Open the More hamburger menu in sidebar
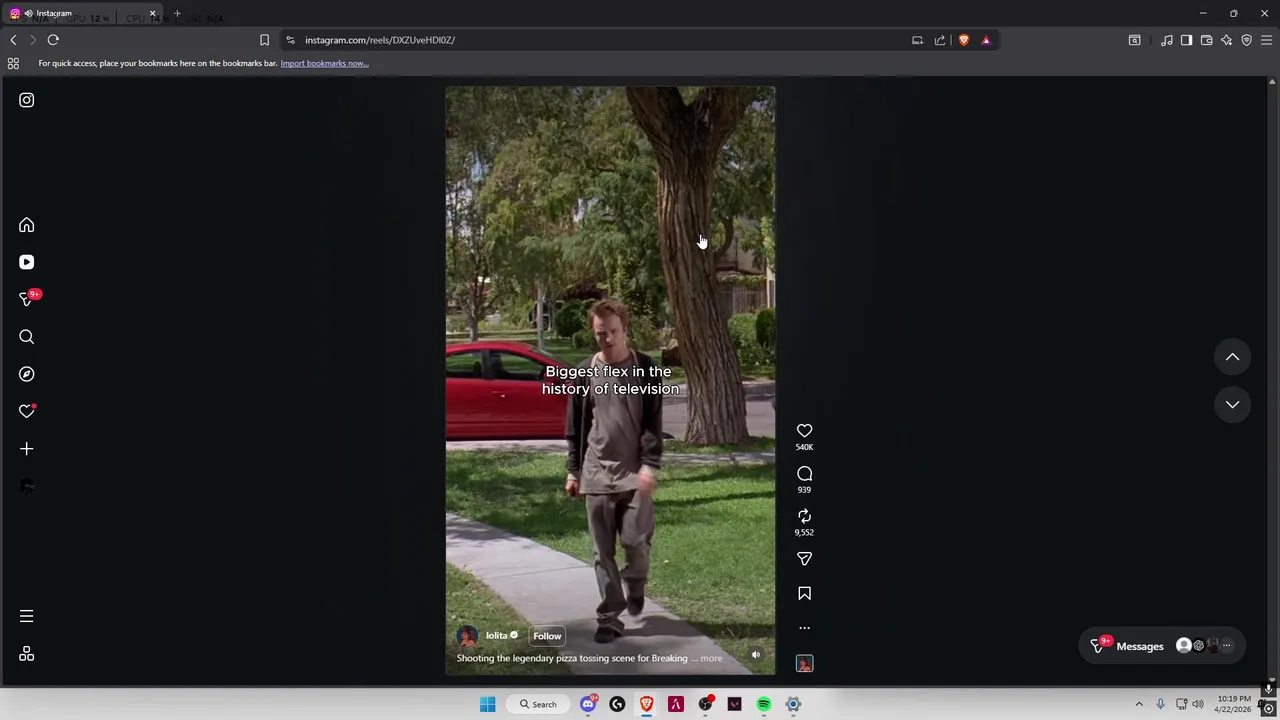This screenshot has height=720, width=1280. [x=27, y=616]
